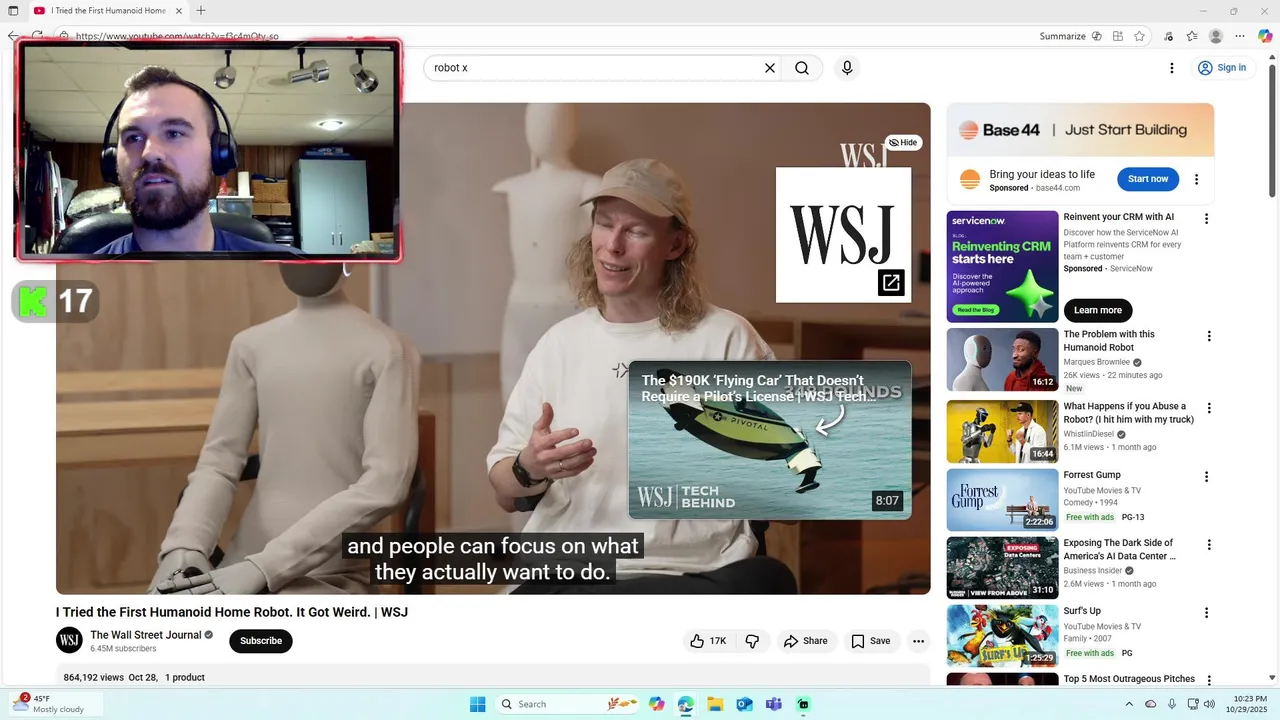
Task: Save the video to a playlist
Action: [x=870, y=641]
